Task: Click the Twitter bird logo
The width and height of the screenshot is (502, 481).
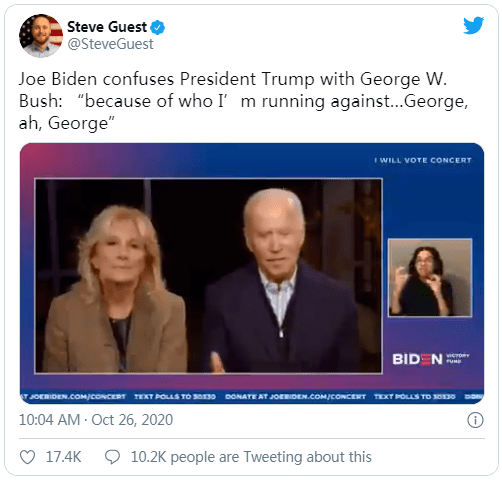Action: pos(474,25)
